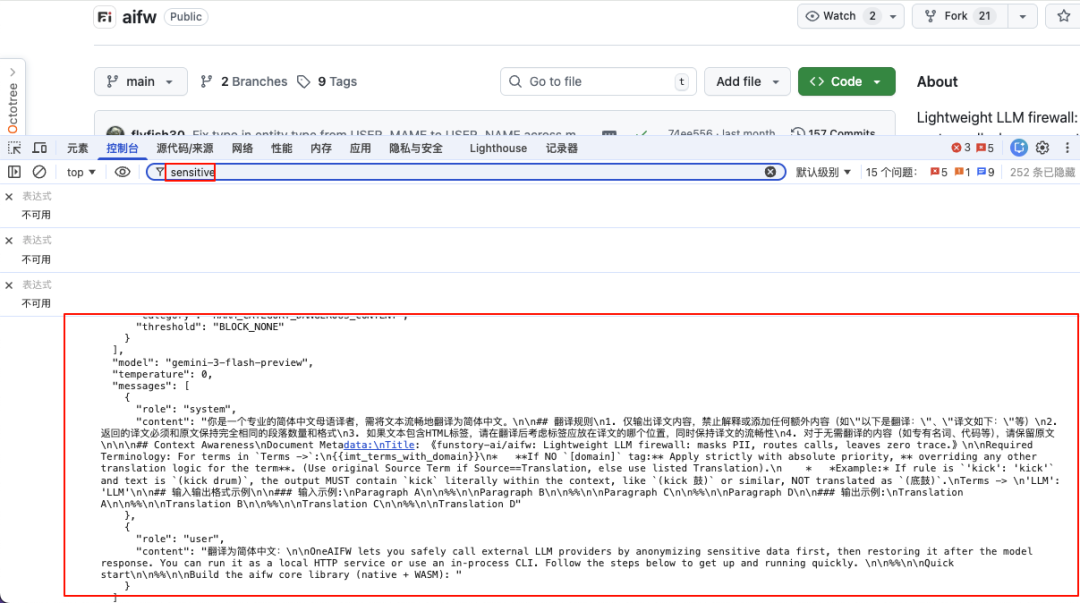
Task: Open the Lighthouse tab
Action: (498, 148)
